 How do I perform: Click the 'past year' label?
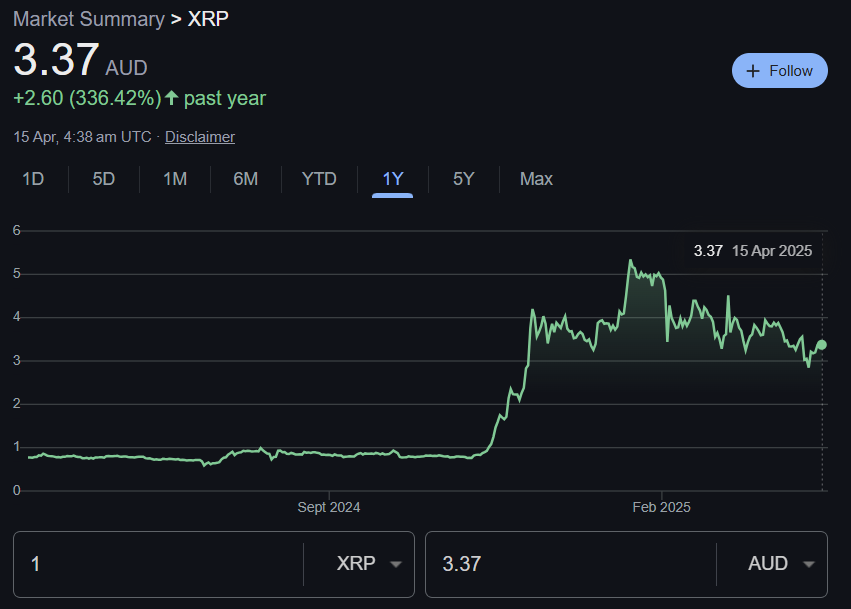[x=225, y=98]
